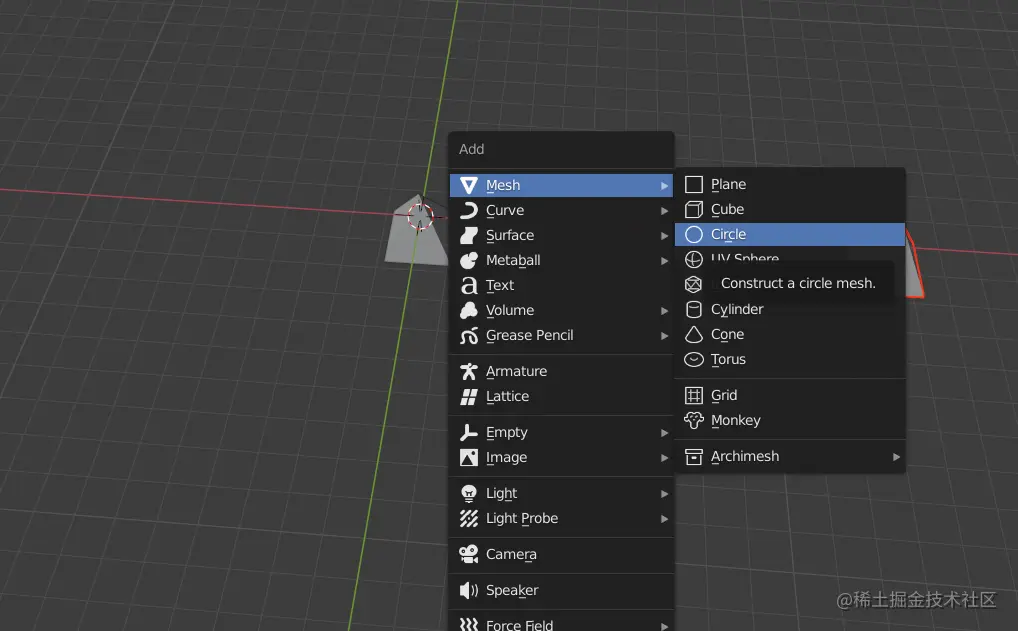Click the UV Sphere icon
The image size is (1018, 631).
point(693,260)
